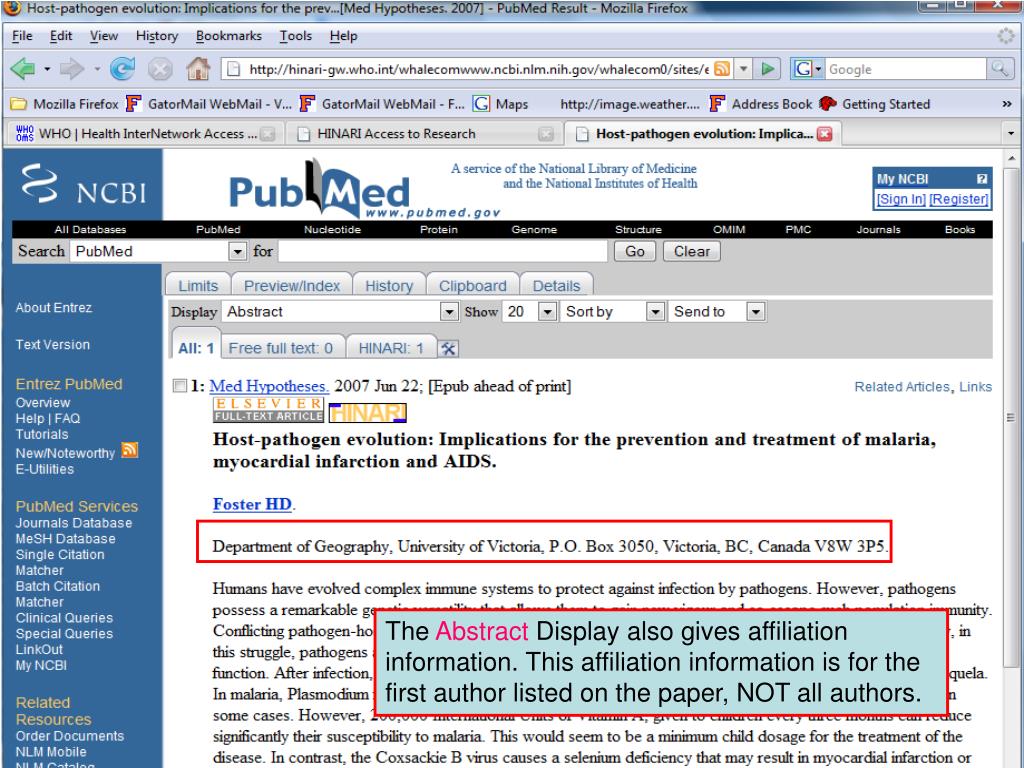The image size is (1024, 768).
Task: Click the PubMed search for text field
Action: point(442,251)
